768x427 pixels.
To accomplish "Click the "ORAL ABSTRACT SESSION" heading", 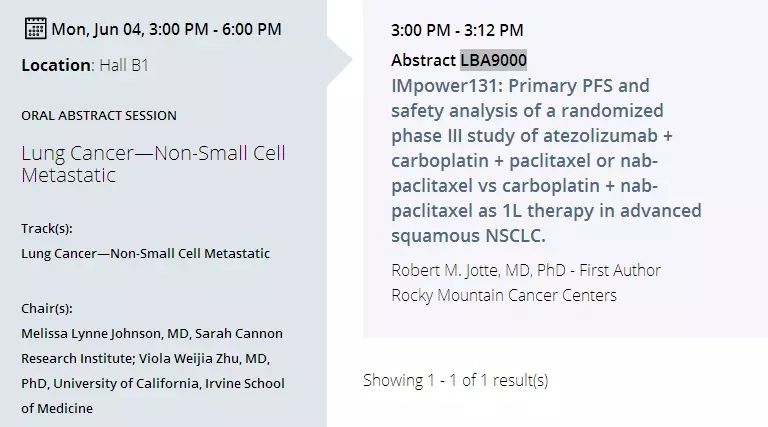I will click(x=98, y=115).
